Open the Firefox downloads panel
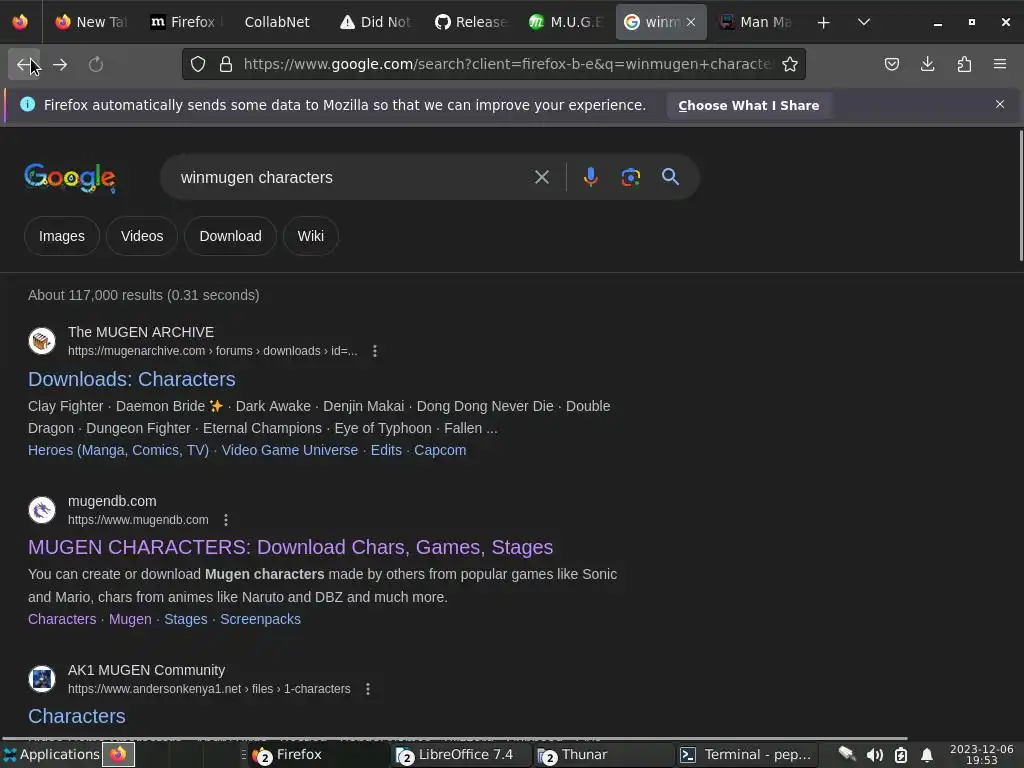Viewport: 1024px width, 768px height. pos(927,64)
